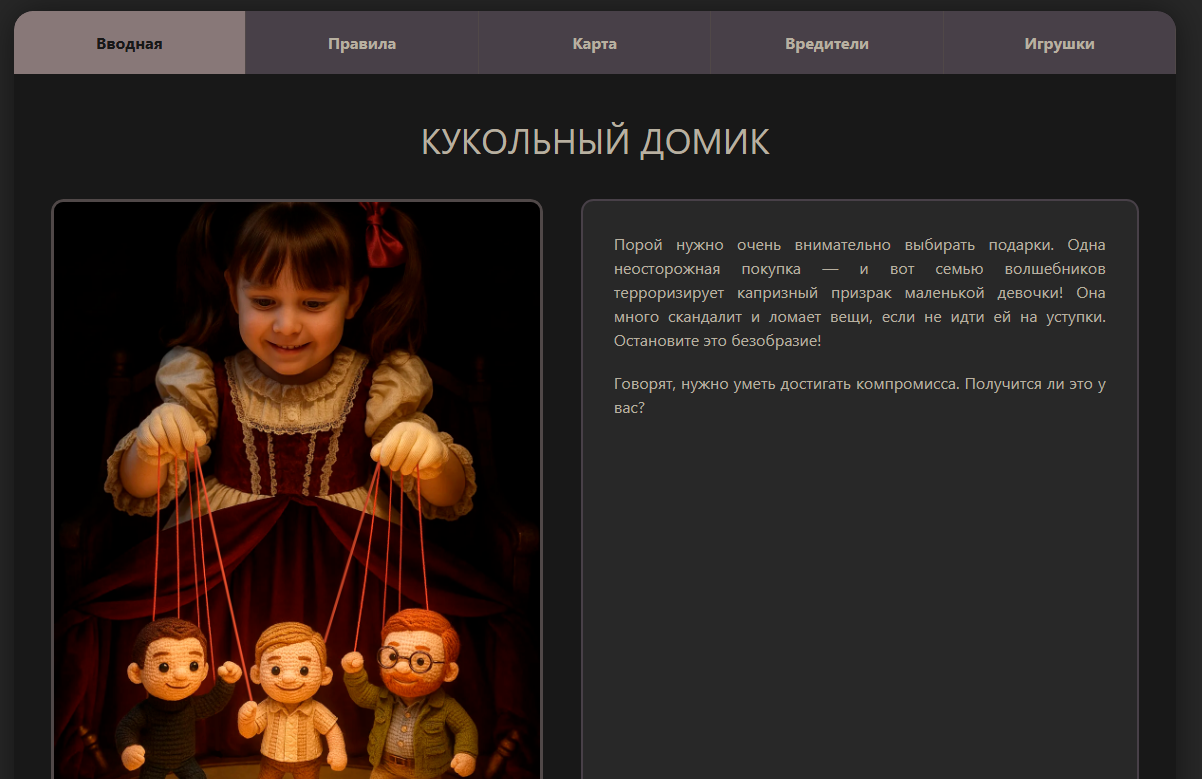Click the text card's top edge
Image resolution: width=1202 pixels, height=779 pixels.
click(x=860, y=201)
